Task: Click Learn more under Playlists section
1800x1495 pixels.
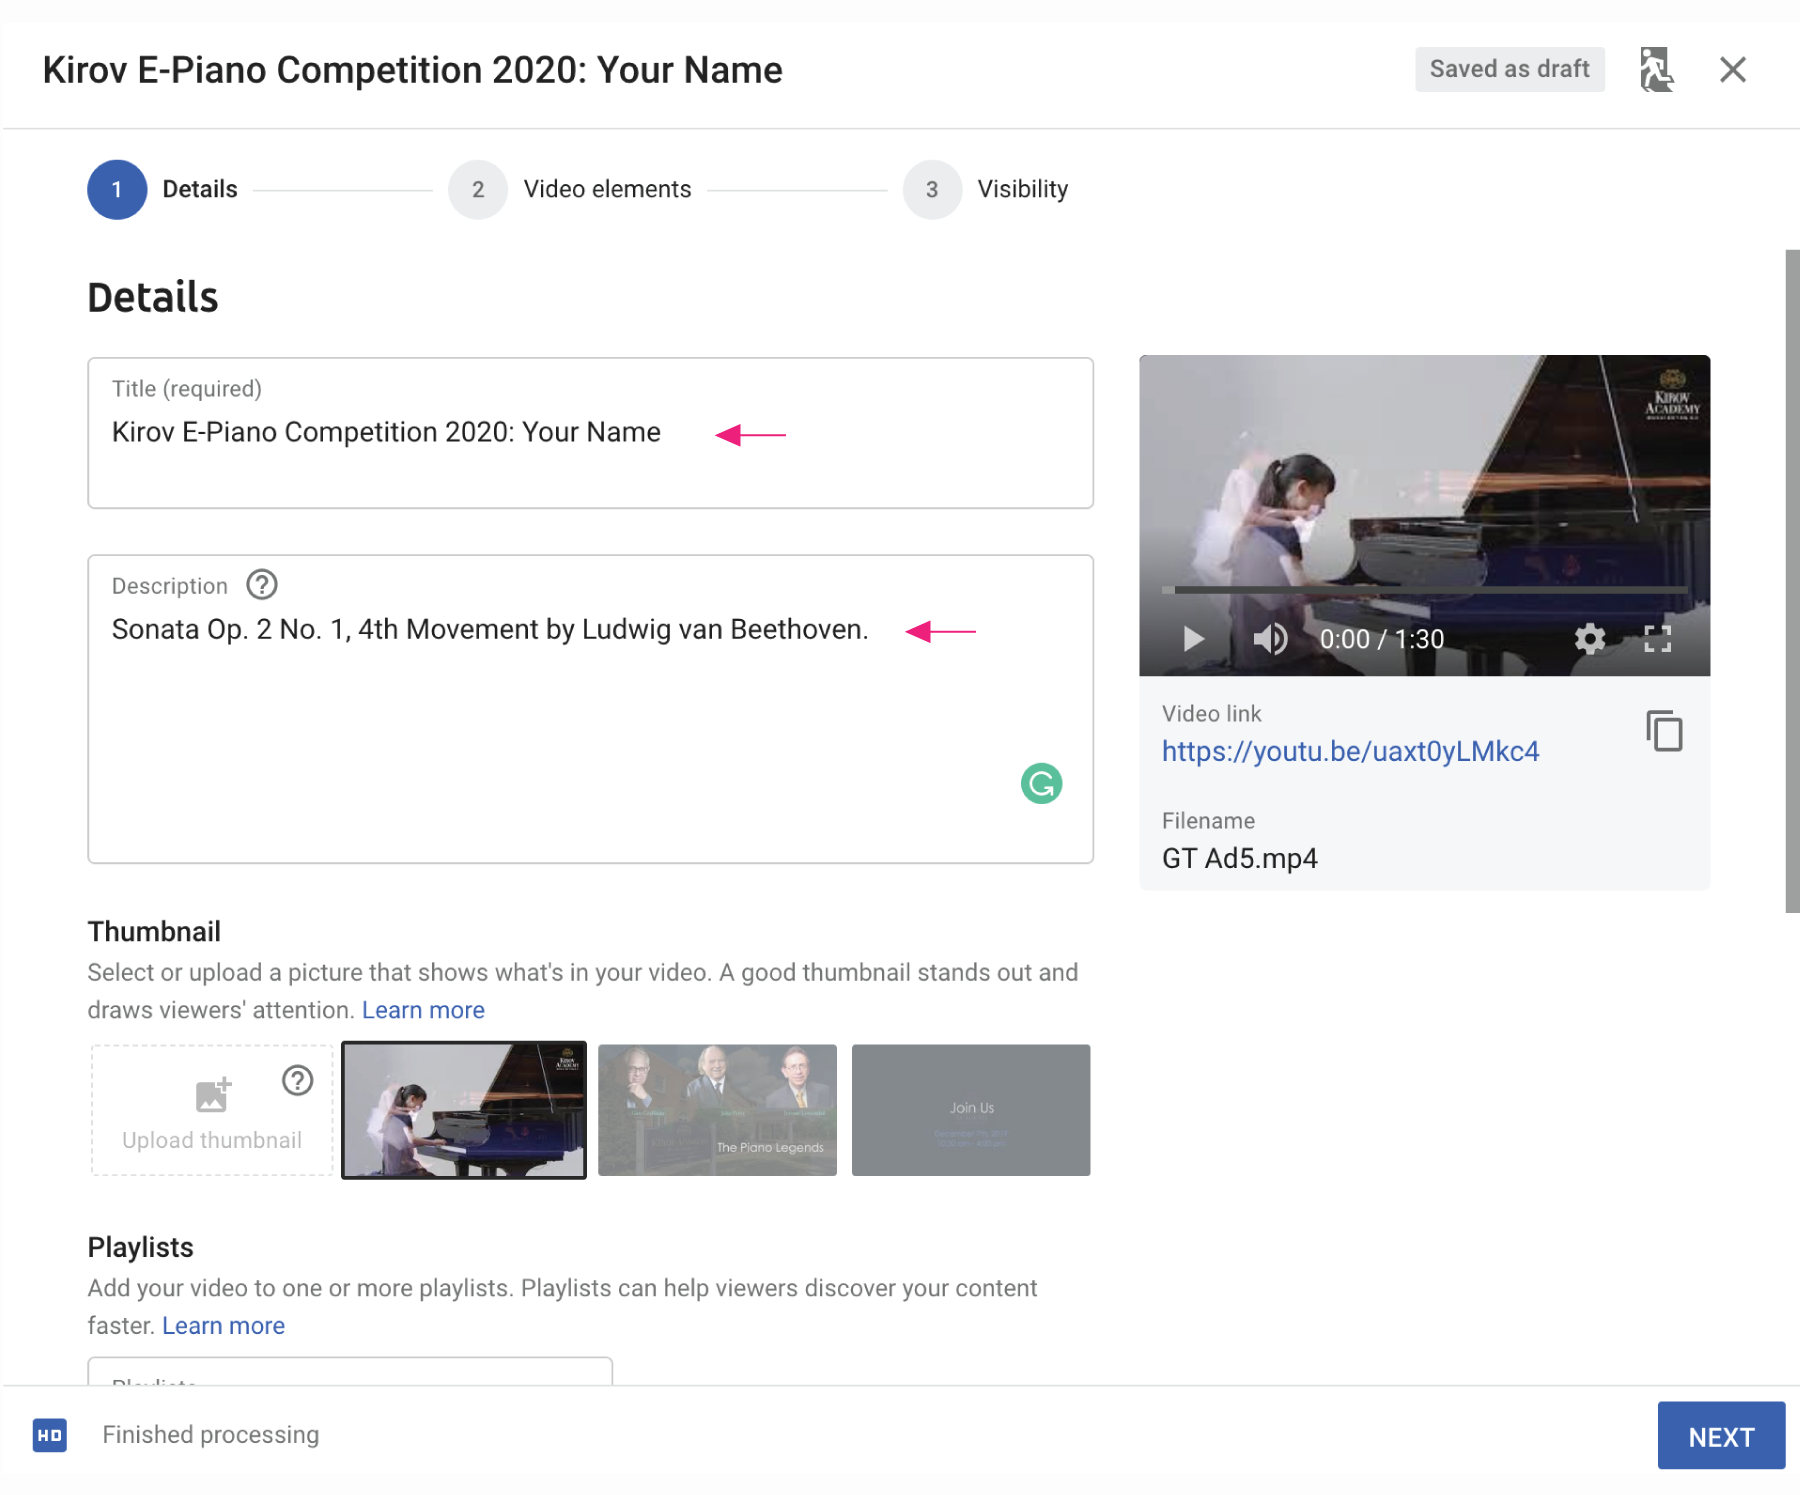Action: [x=223, y=1326]
